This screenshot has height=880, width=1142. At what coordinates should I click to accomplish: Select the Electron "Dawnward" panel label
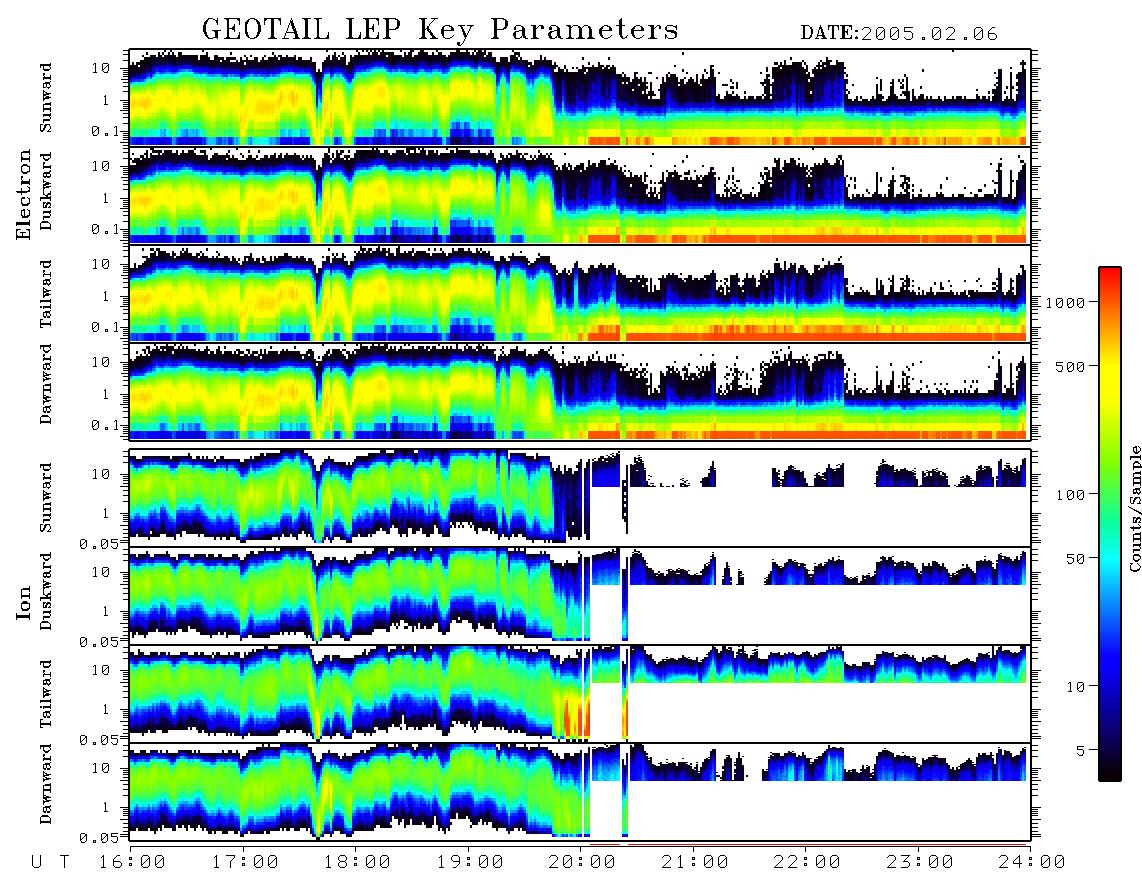[46, 385]
